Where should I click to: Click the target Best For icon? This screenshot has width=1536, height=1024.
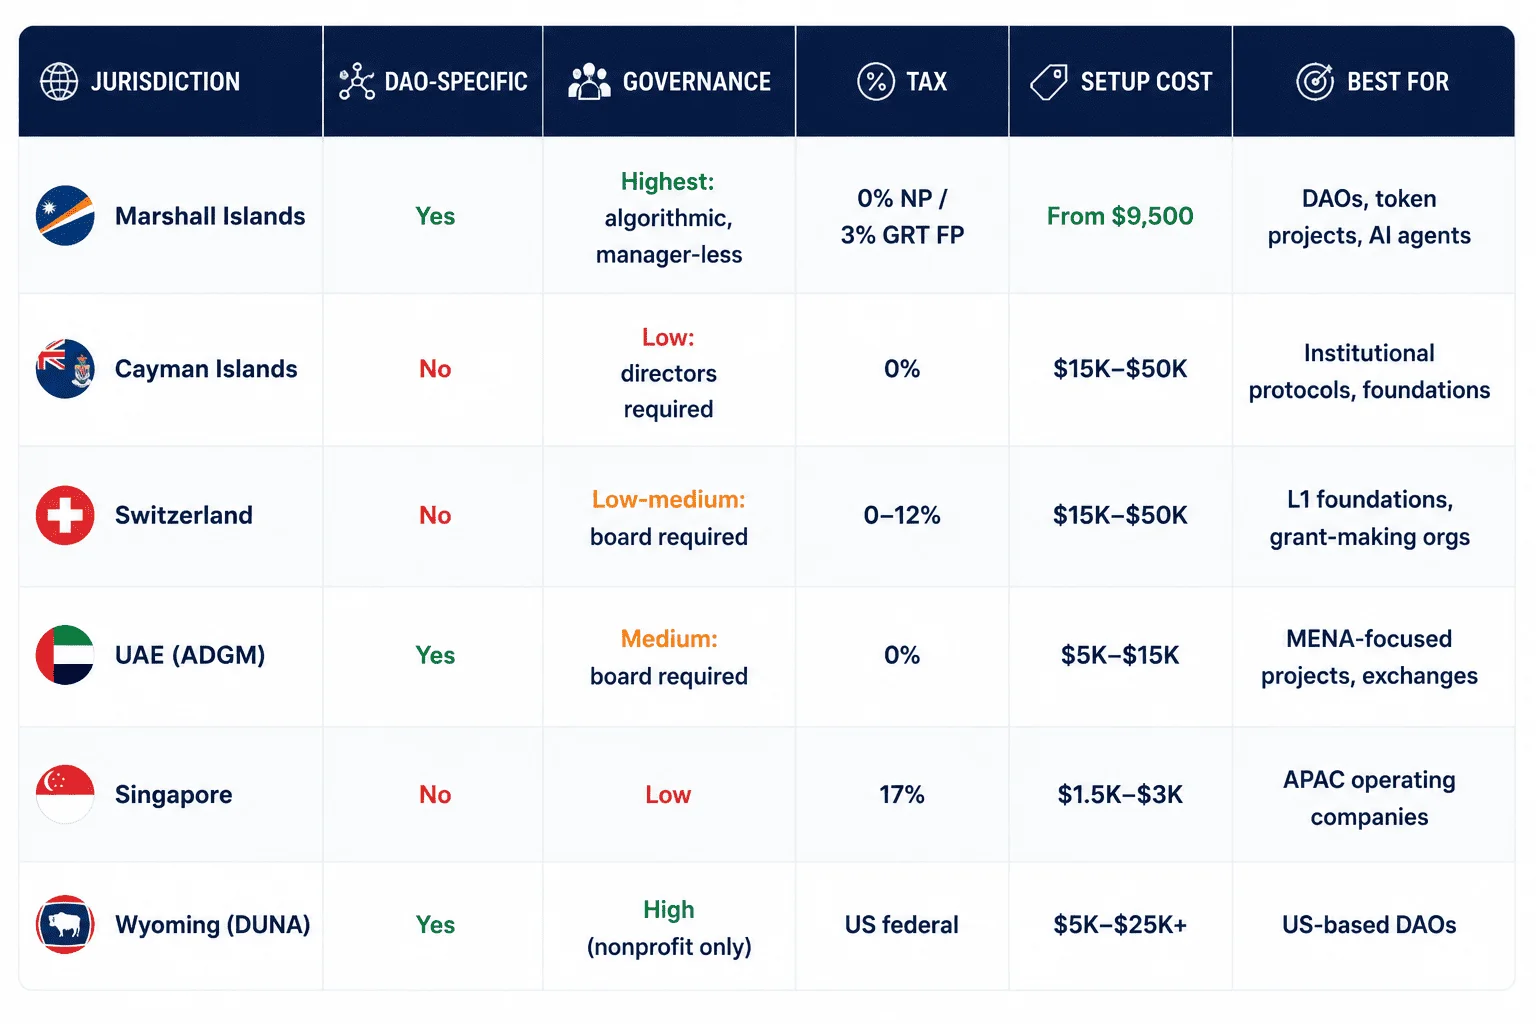(x=1315, y=81)
